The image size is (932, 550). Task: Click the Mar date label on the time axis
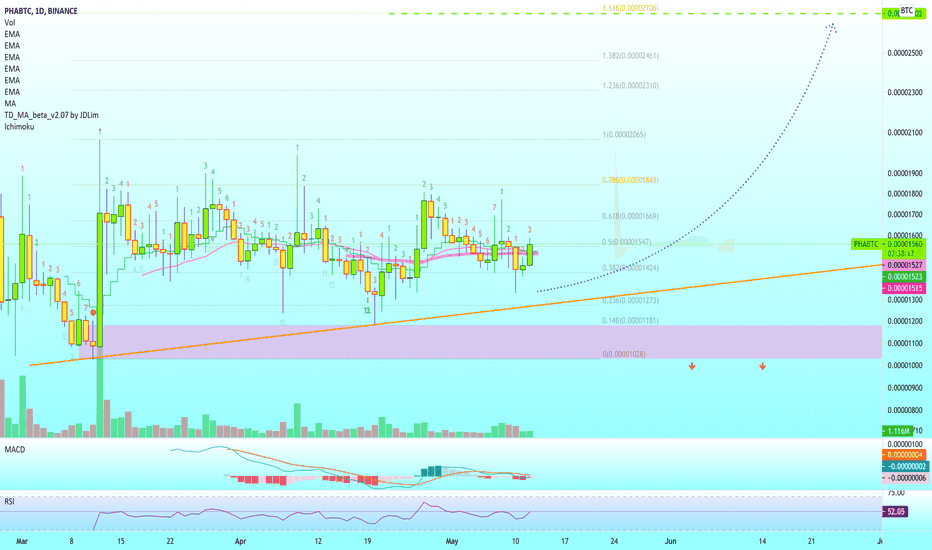pos(22,541)
